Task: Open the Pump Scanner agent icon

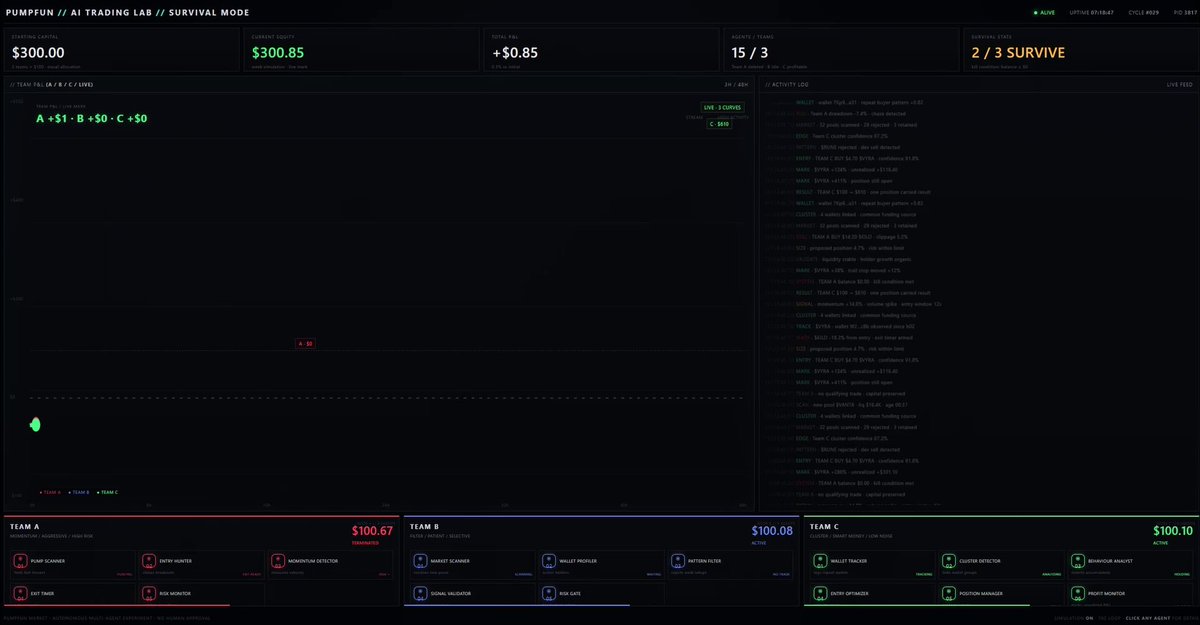Action: click(20, 563)
